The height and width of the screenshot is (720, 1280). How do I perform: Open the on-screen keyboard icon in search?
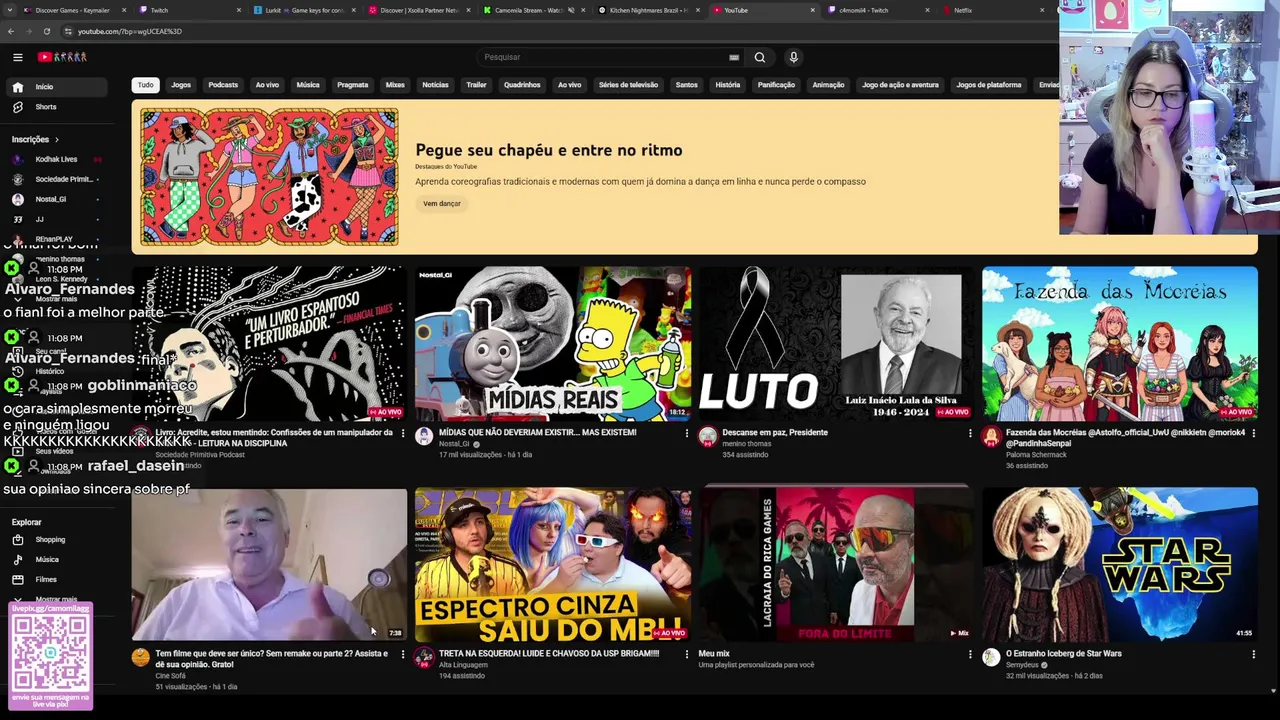(x=734, y=57)
